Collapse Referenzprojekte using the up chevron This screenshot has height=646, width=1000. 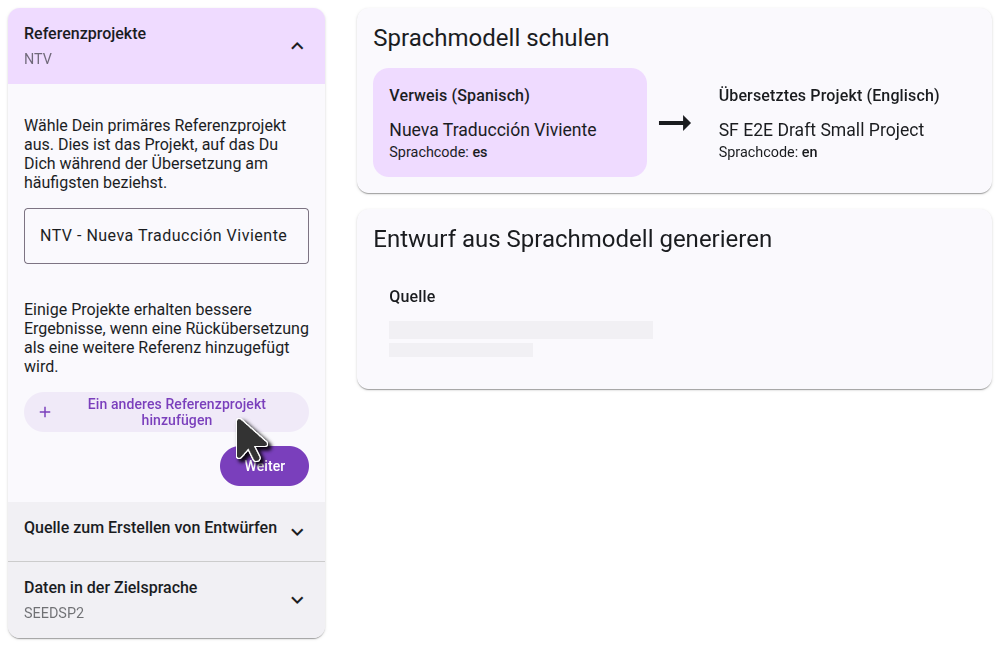[x=297, y=46]
